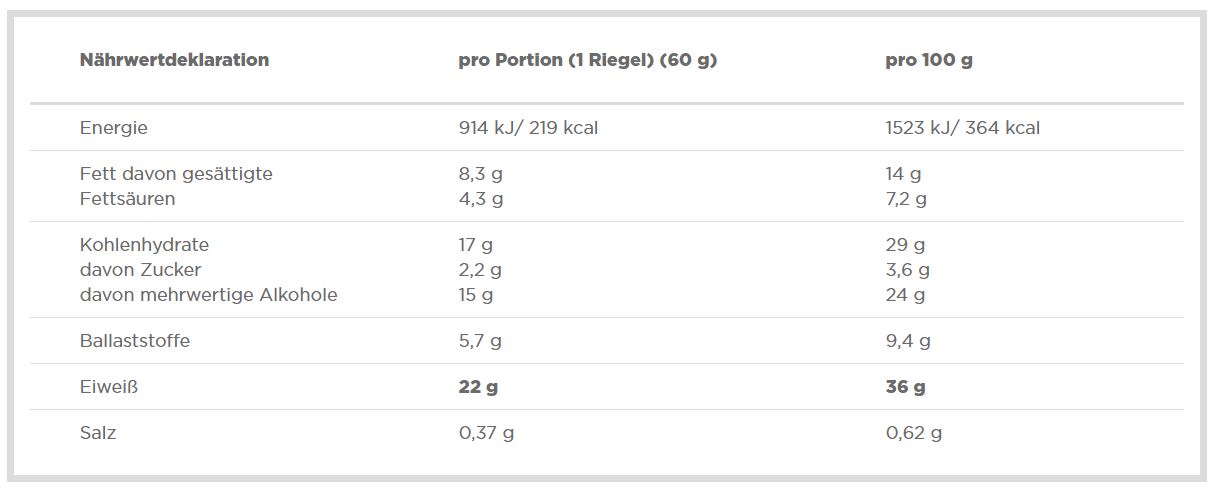Click the davon mehrwertige Alkohole label
Viewport: 1218px width, 492px height.
pos(208,295)
